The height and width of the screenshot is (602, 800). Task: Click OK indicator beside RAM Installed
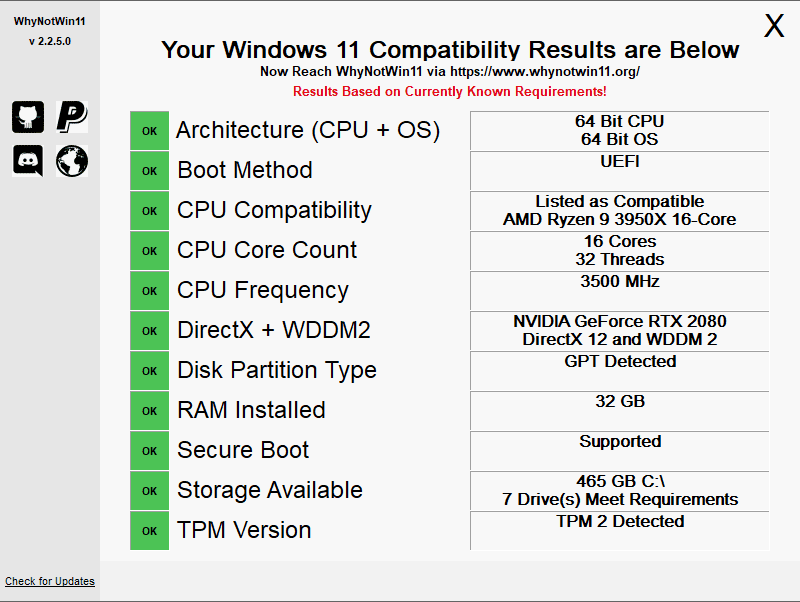click(150, 411)
